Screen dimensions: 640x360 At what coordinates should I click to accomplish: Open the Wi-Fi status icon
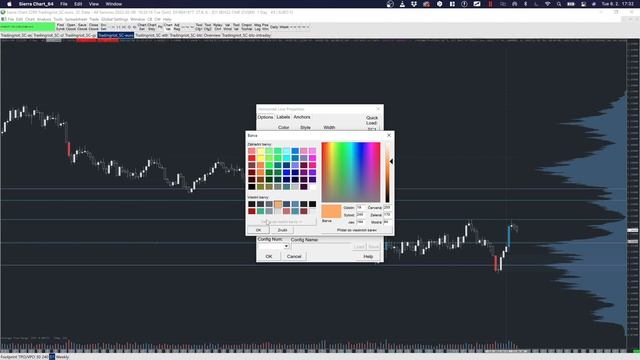click(x=547, y=4)
